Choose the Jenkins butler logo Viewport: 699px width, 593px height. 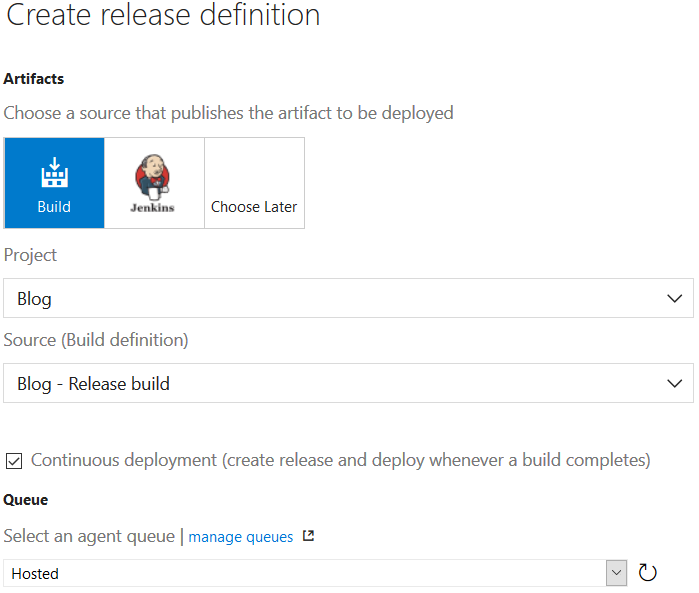point(152,177)
